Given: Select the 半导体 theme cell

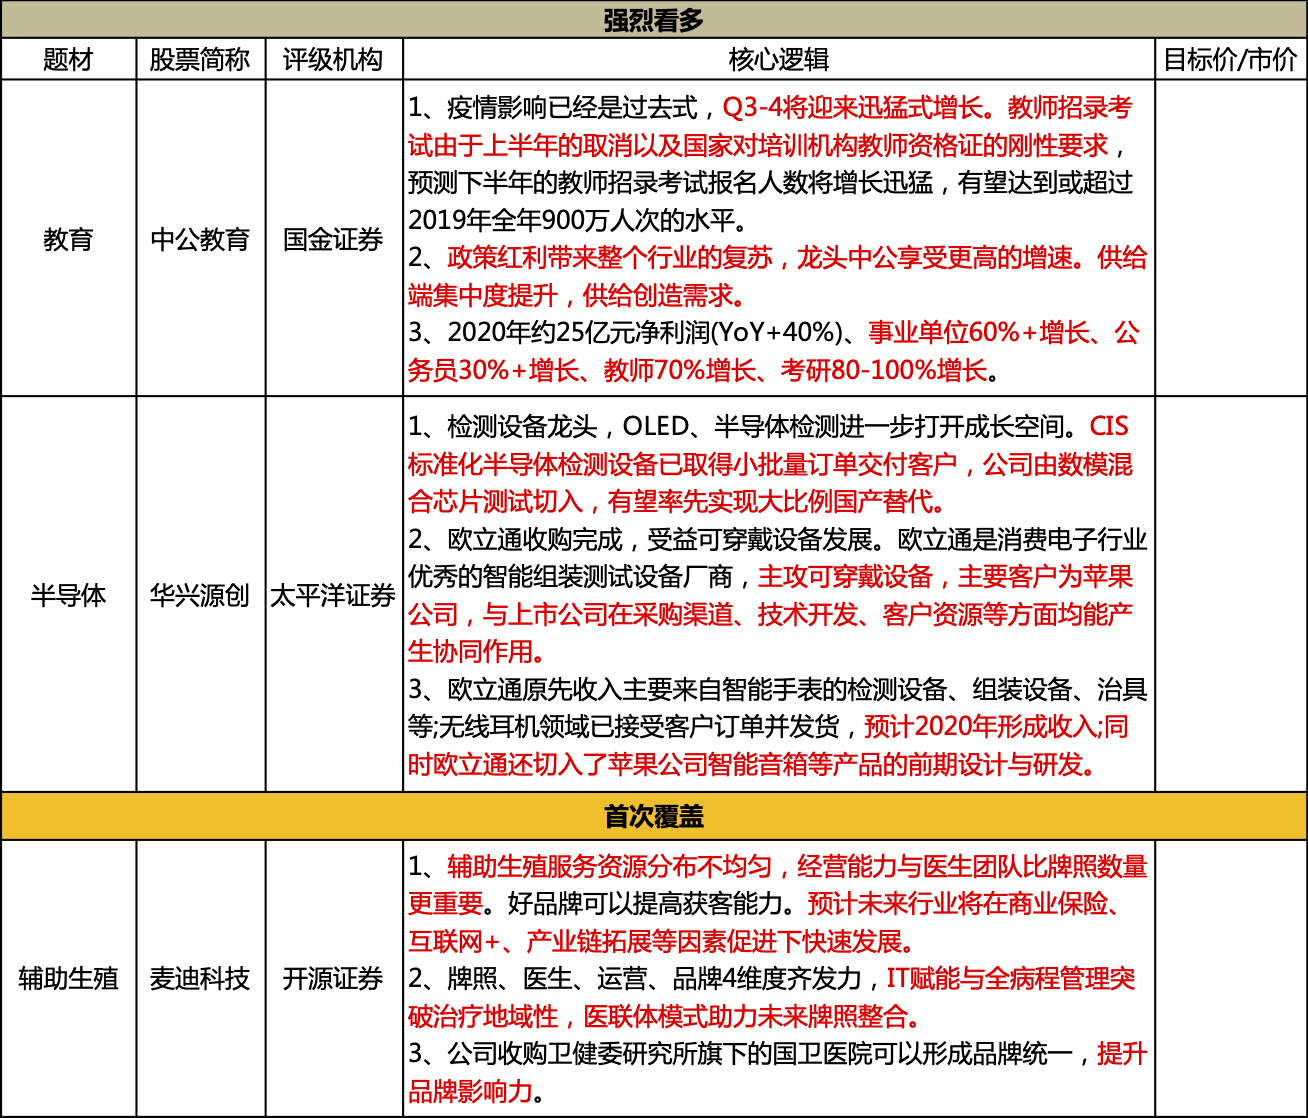Looking at the screenshot, I should pos(69,595).
